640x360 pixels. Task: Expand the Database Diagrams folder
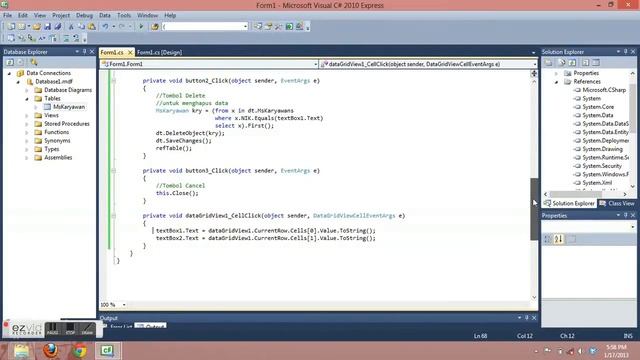(x=27, y=90)
